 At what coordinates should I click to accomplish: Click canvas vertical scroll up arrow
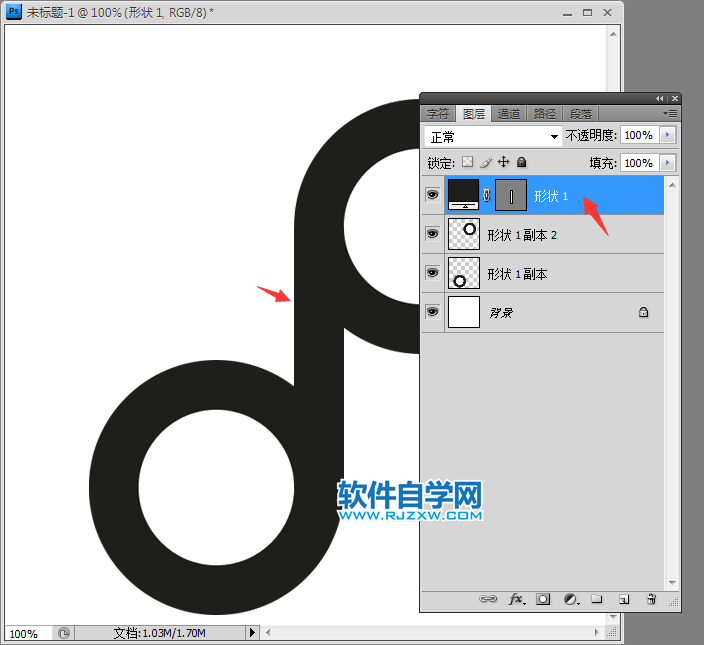point(613,34)
